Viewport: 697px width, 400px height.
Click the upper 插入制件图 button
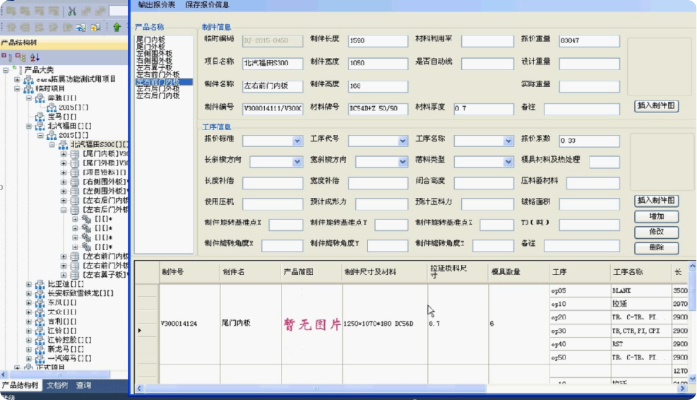click(x=656, y=104)
